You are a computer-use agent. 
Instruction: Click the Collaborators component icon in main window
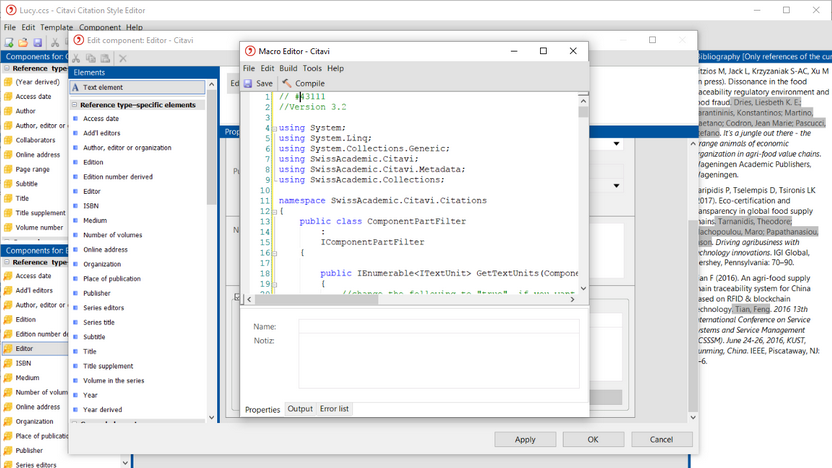8,140
